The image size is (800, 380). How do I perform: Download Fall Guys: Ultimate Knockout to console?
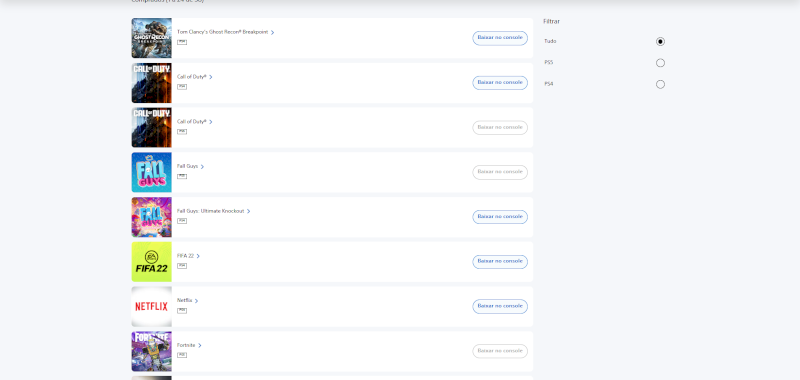coord(500,217)
